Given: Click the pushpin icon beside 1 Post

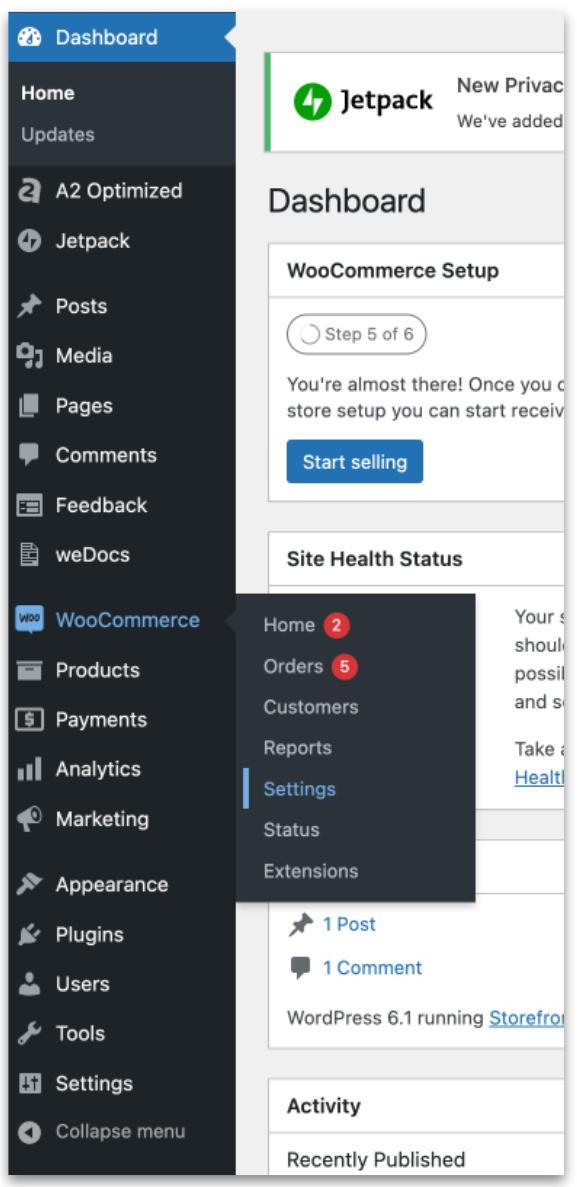Looking at the screenshot, I should 301,924.
